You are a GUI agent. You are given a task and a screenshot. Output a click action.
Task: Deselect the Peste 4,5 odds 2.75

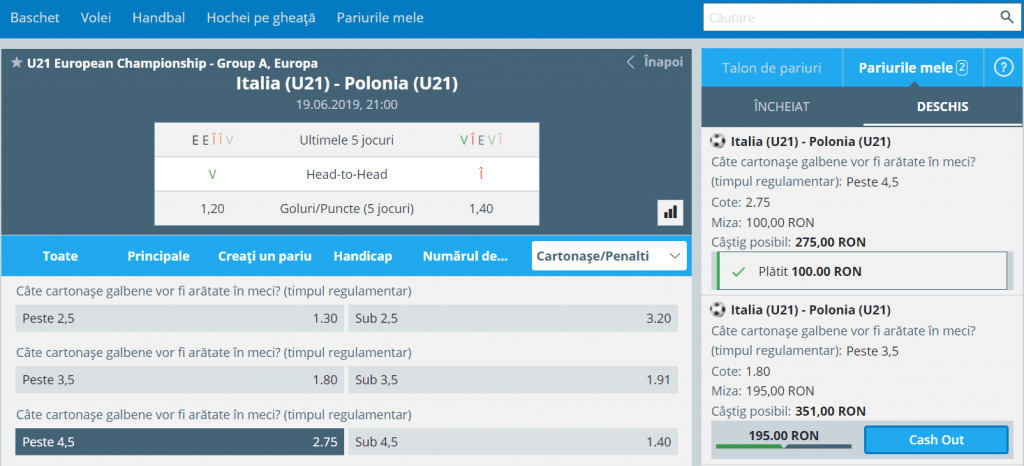180,442
